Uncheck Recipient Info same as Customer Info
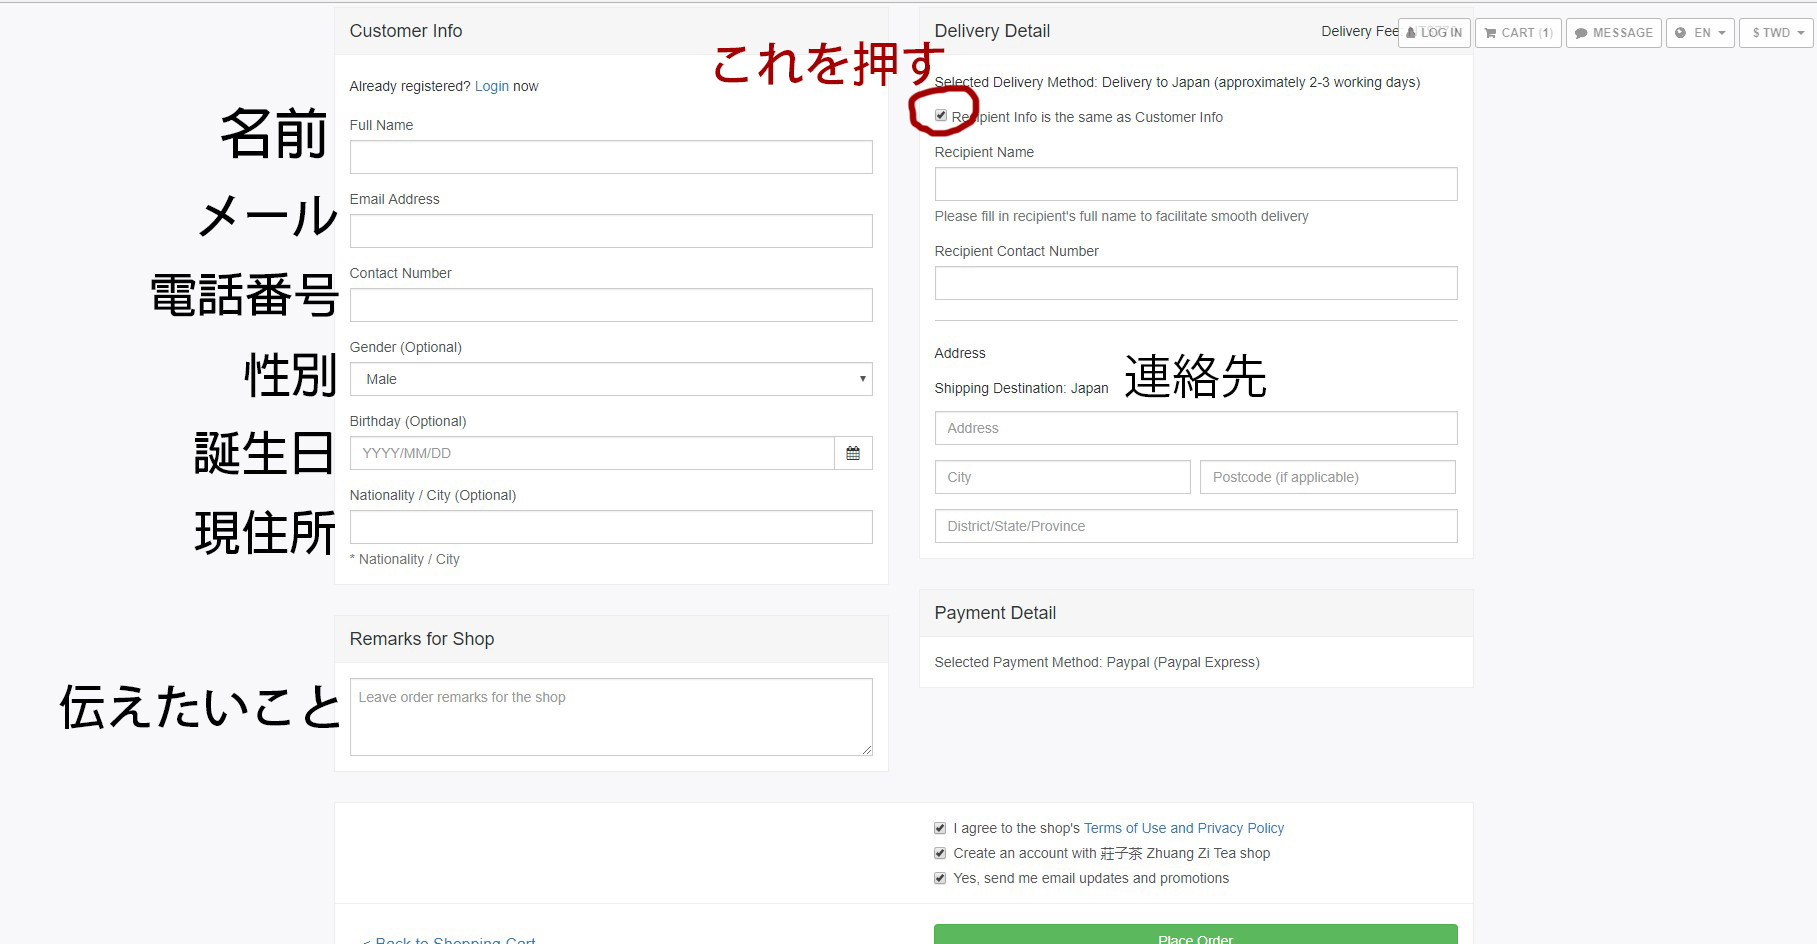Screen dimensions: 1817x944 click(x=941, y=116)
